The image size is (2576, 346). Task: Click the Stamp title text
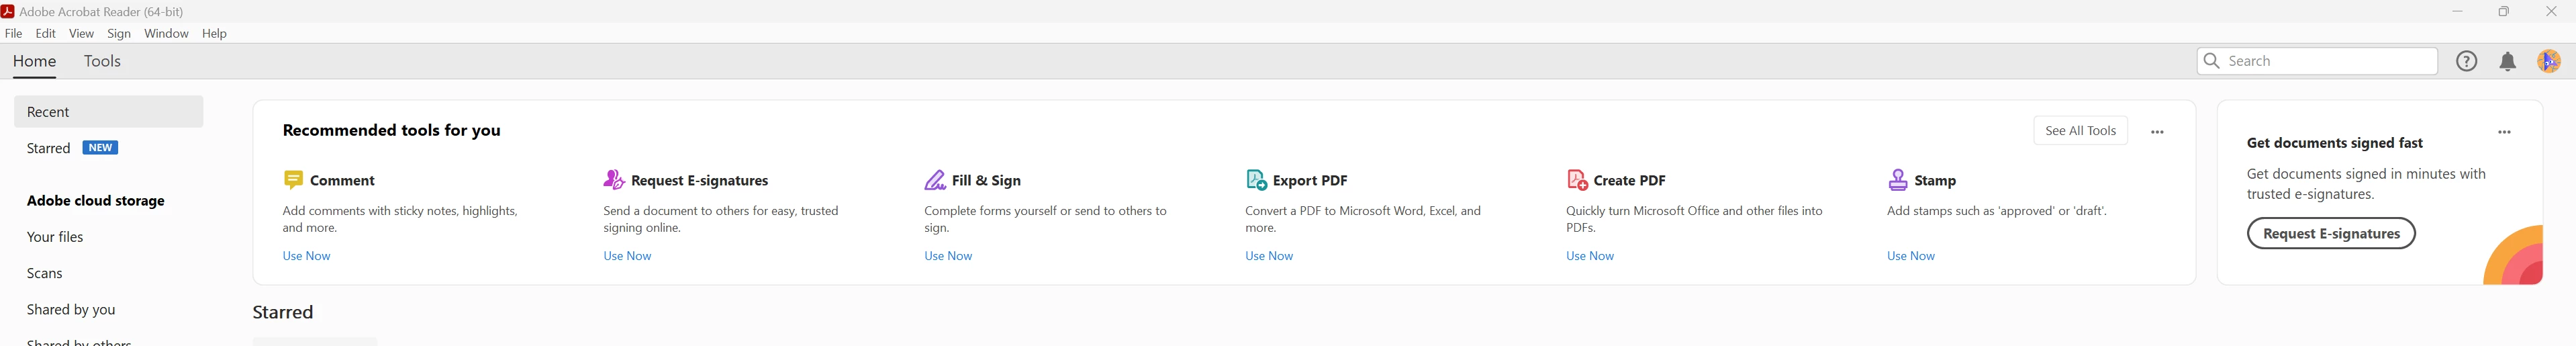1935,181
